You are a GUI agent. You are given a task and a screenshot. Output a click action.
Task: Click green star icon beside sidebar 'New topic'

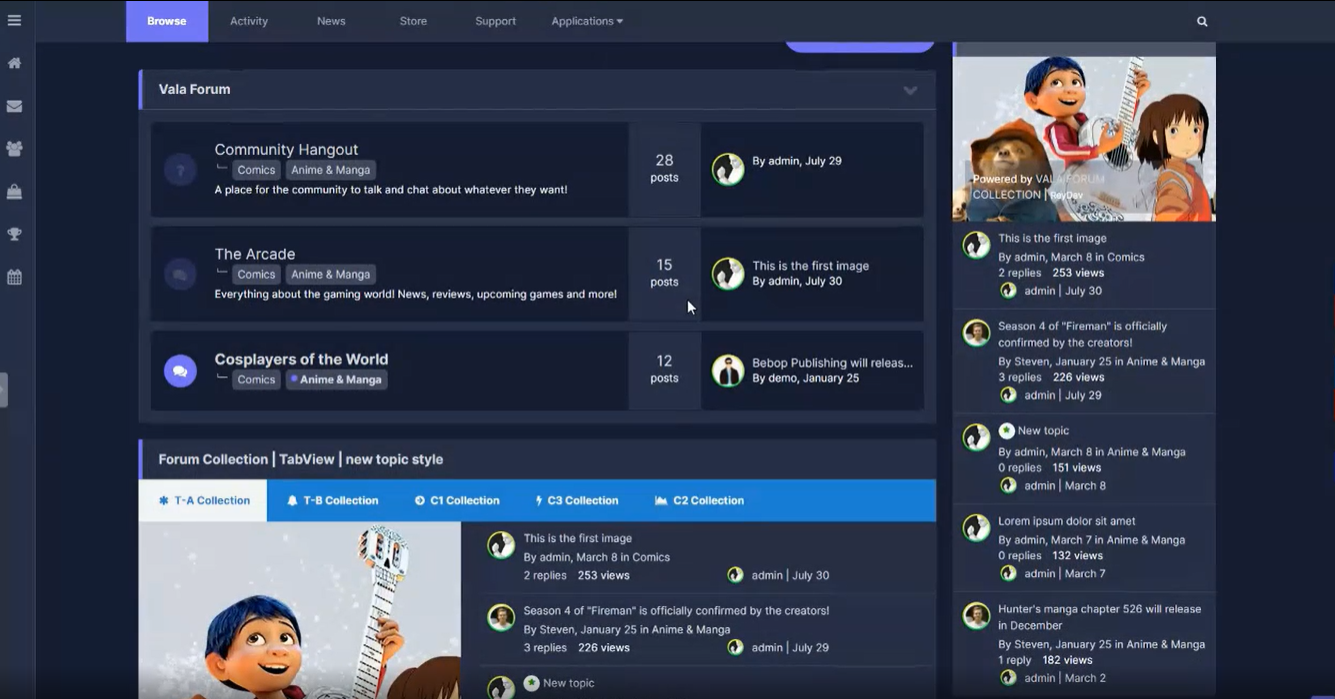[1006, 431]
